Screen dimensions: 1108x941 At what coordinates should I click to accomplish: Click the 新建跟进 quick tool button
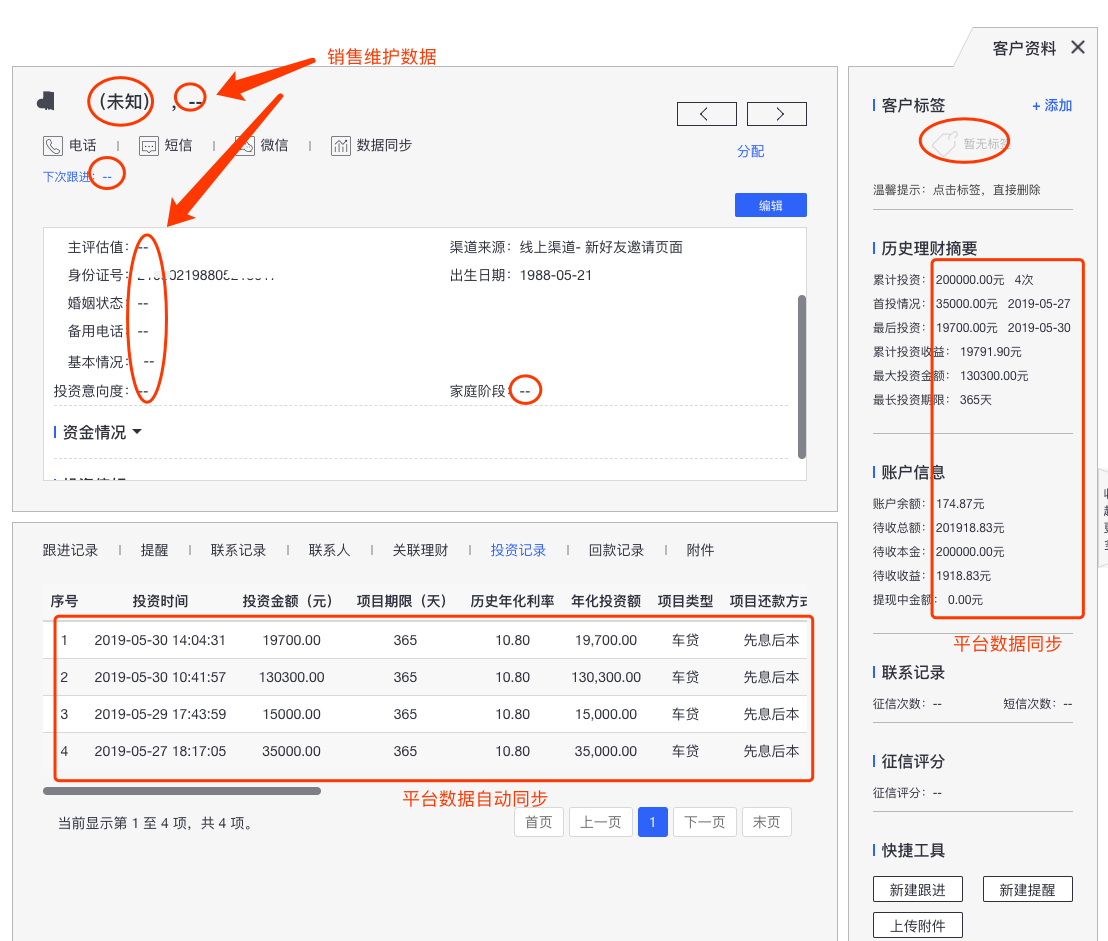click(917, 889)
